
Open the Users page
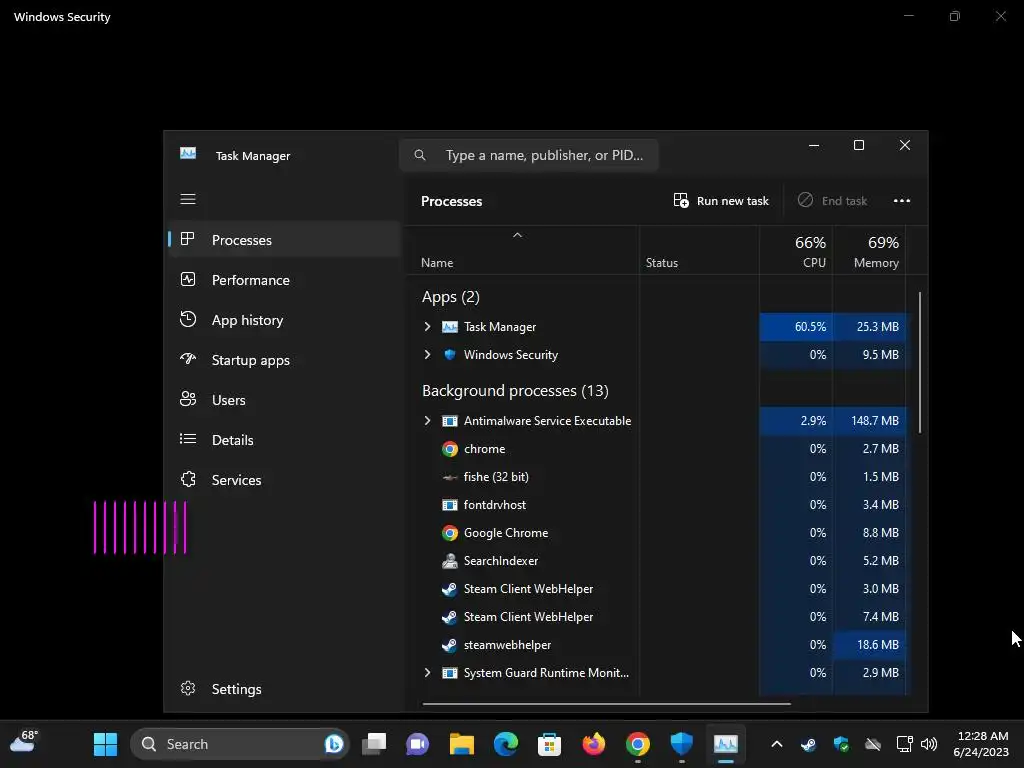click(x=284, y=400)
